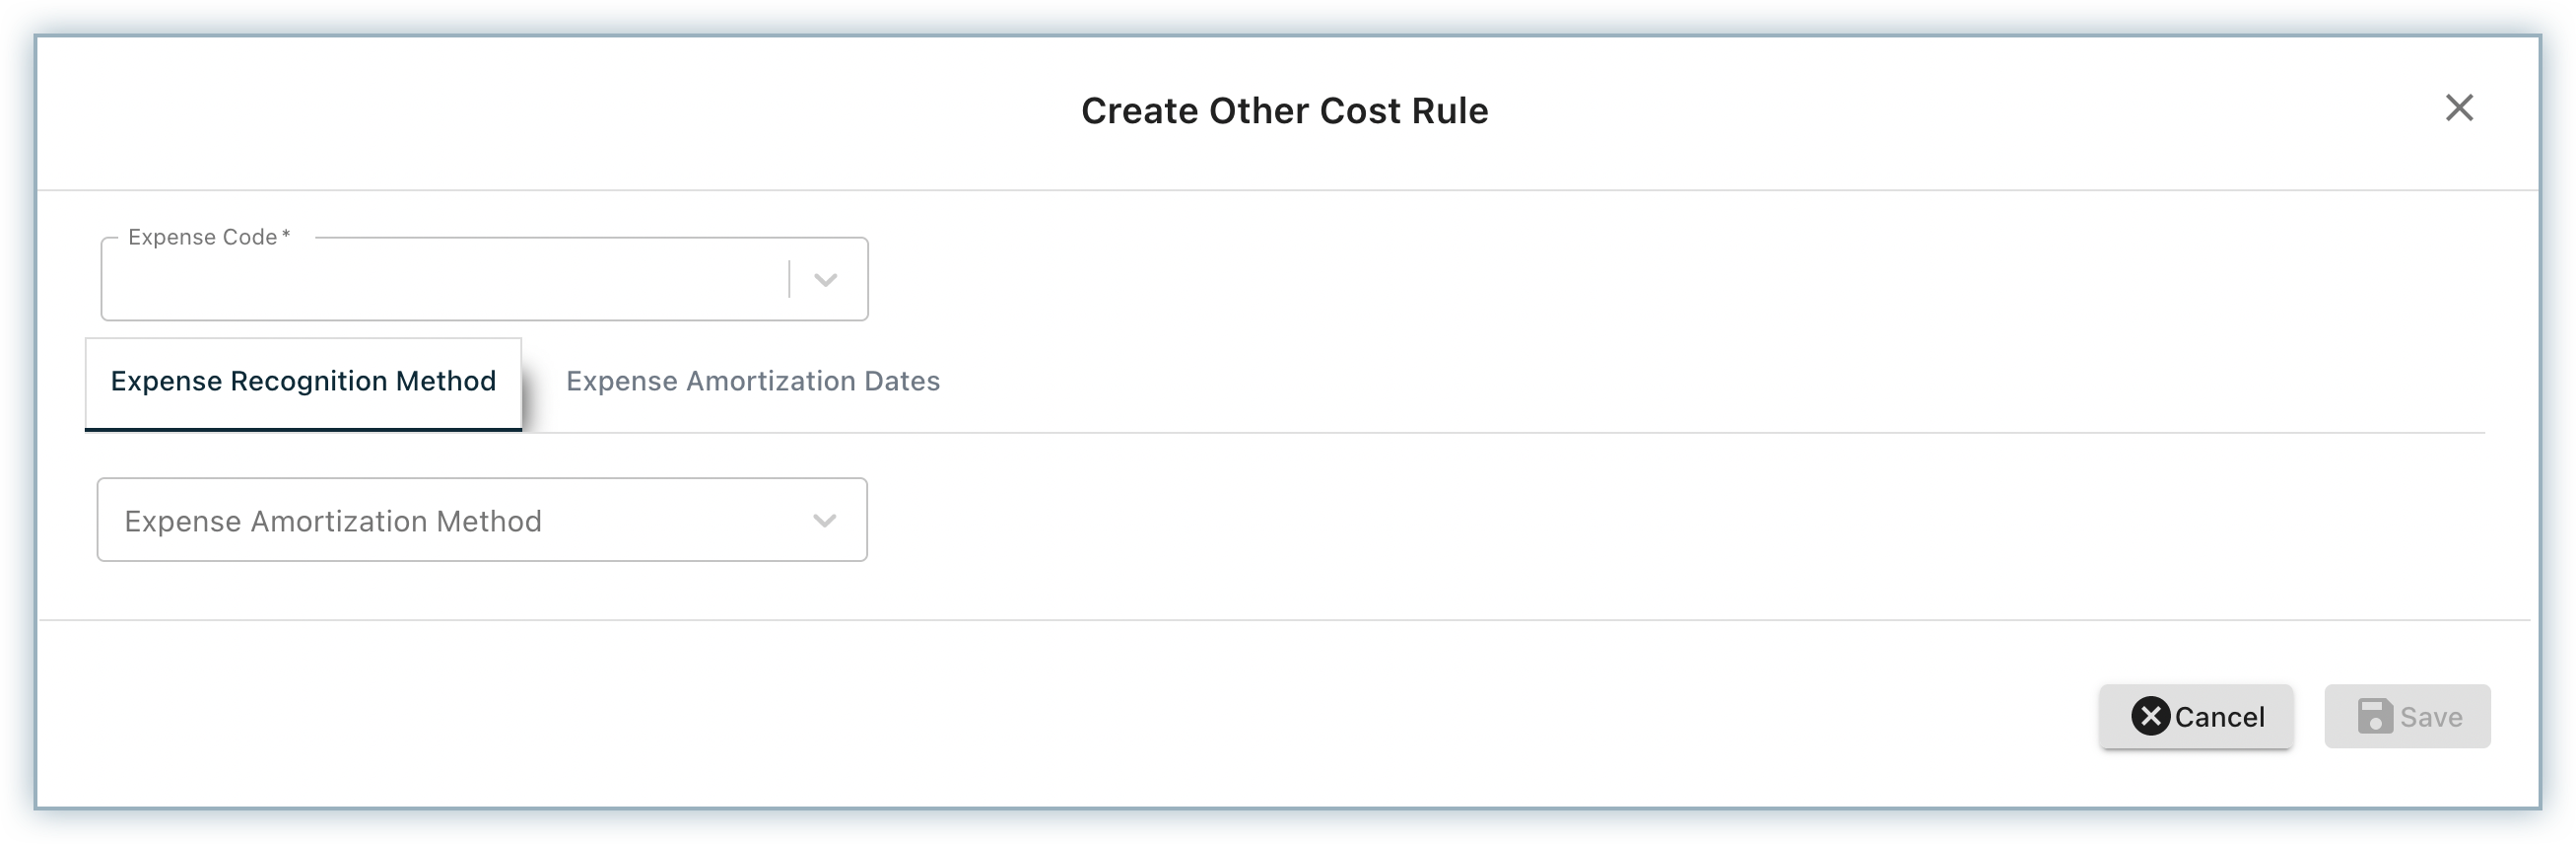Image resolution: width=2576 pixels, height=844 pixels.
Task: Select the Expense Recognition Method tab
Action: point(303,381)
